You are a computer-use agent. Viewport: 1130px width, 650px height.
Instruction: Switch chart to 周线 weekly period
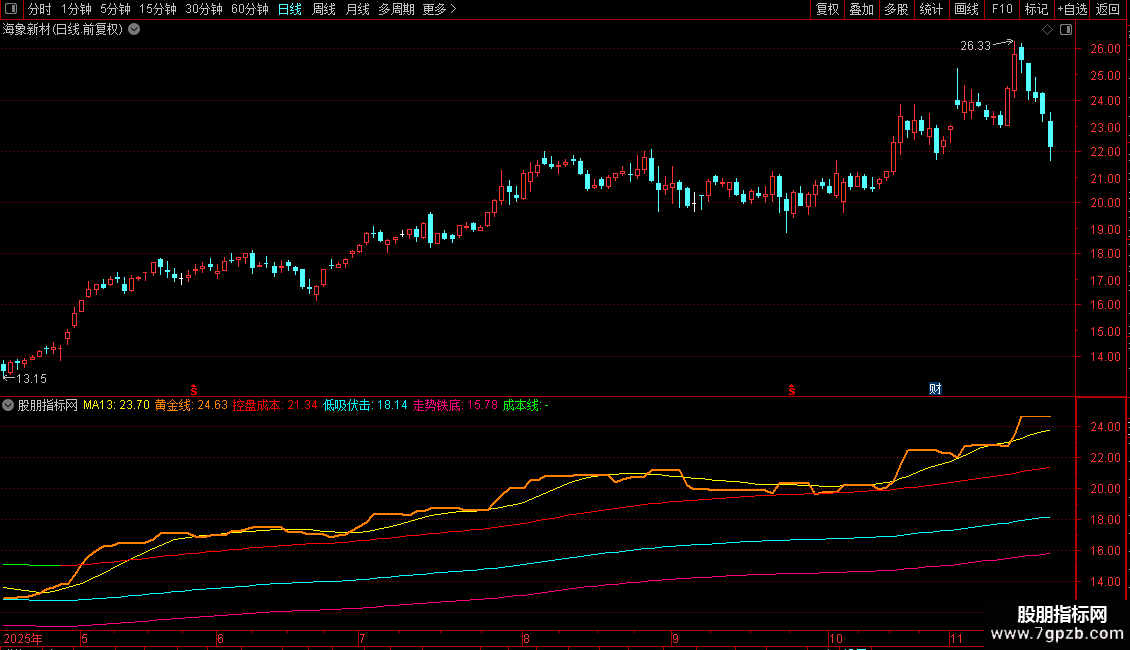[324, 9]
